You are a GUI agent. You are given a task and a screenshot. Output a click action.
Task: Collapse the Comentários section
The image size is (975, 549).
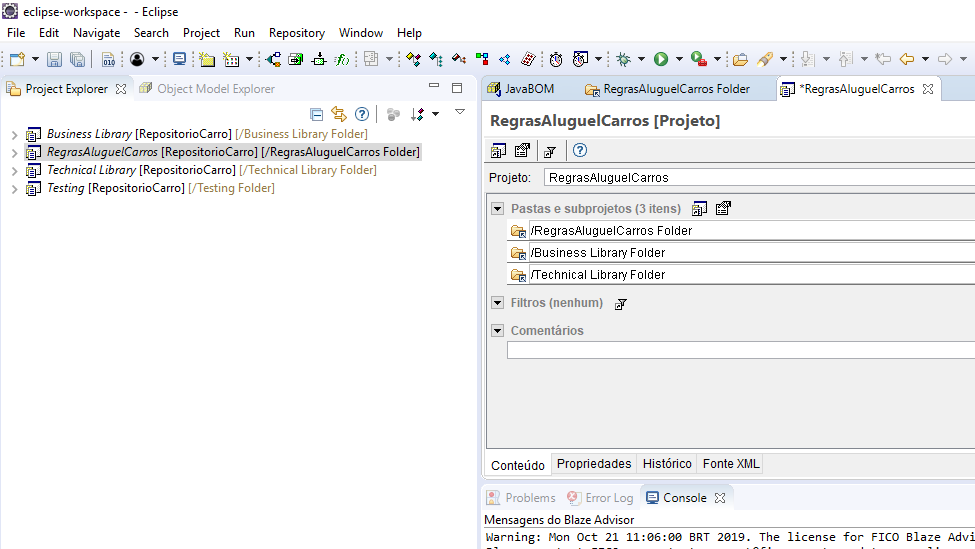point(497,330)
